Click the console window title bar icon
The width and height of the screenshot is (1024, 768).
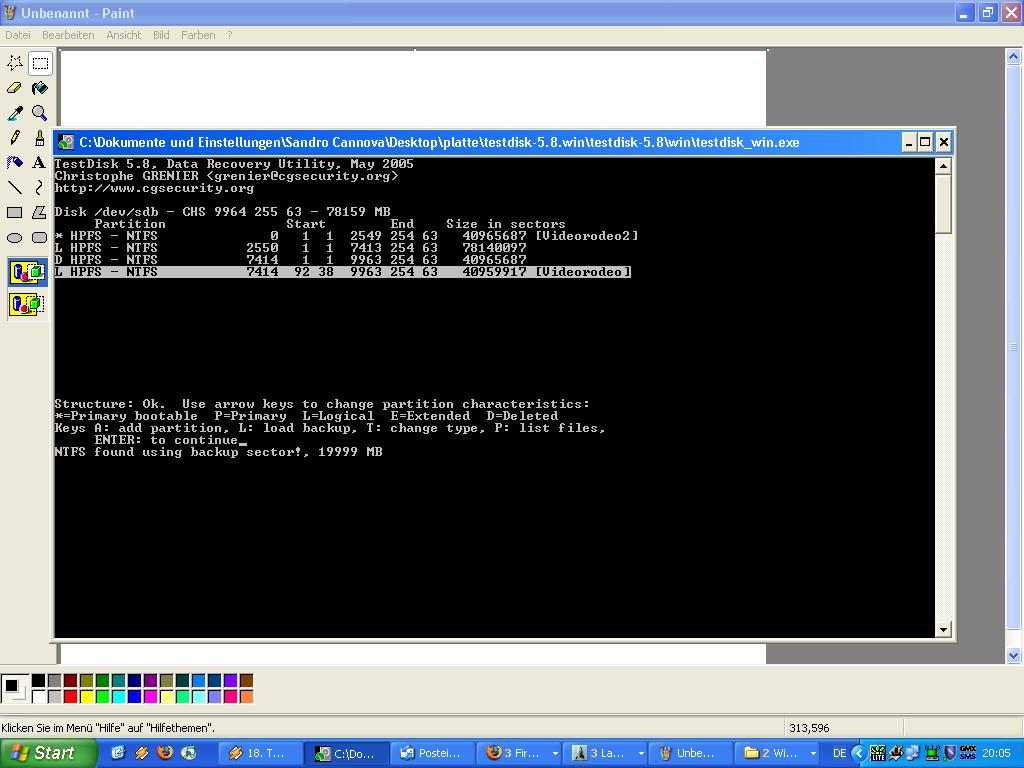66,142
